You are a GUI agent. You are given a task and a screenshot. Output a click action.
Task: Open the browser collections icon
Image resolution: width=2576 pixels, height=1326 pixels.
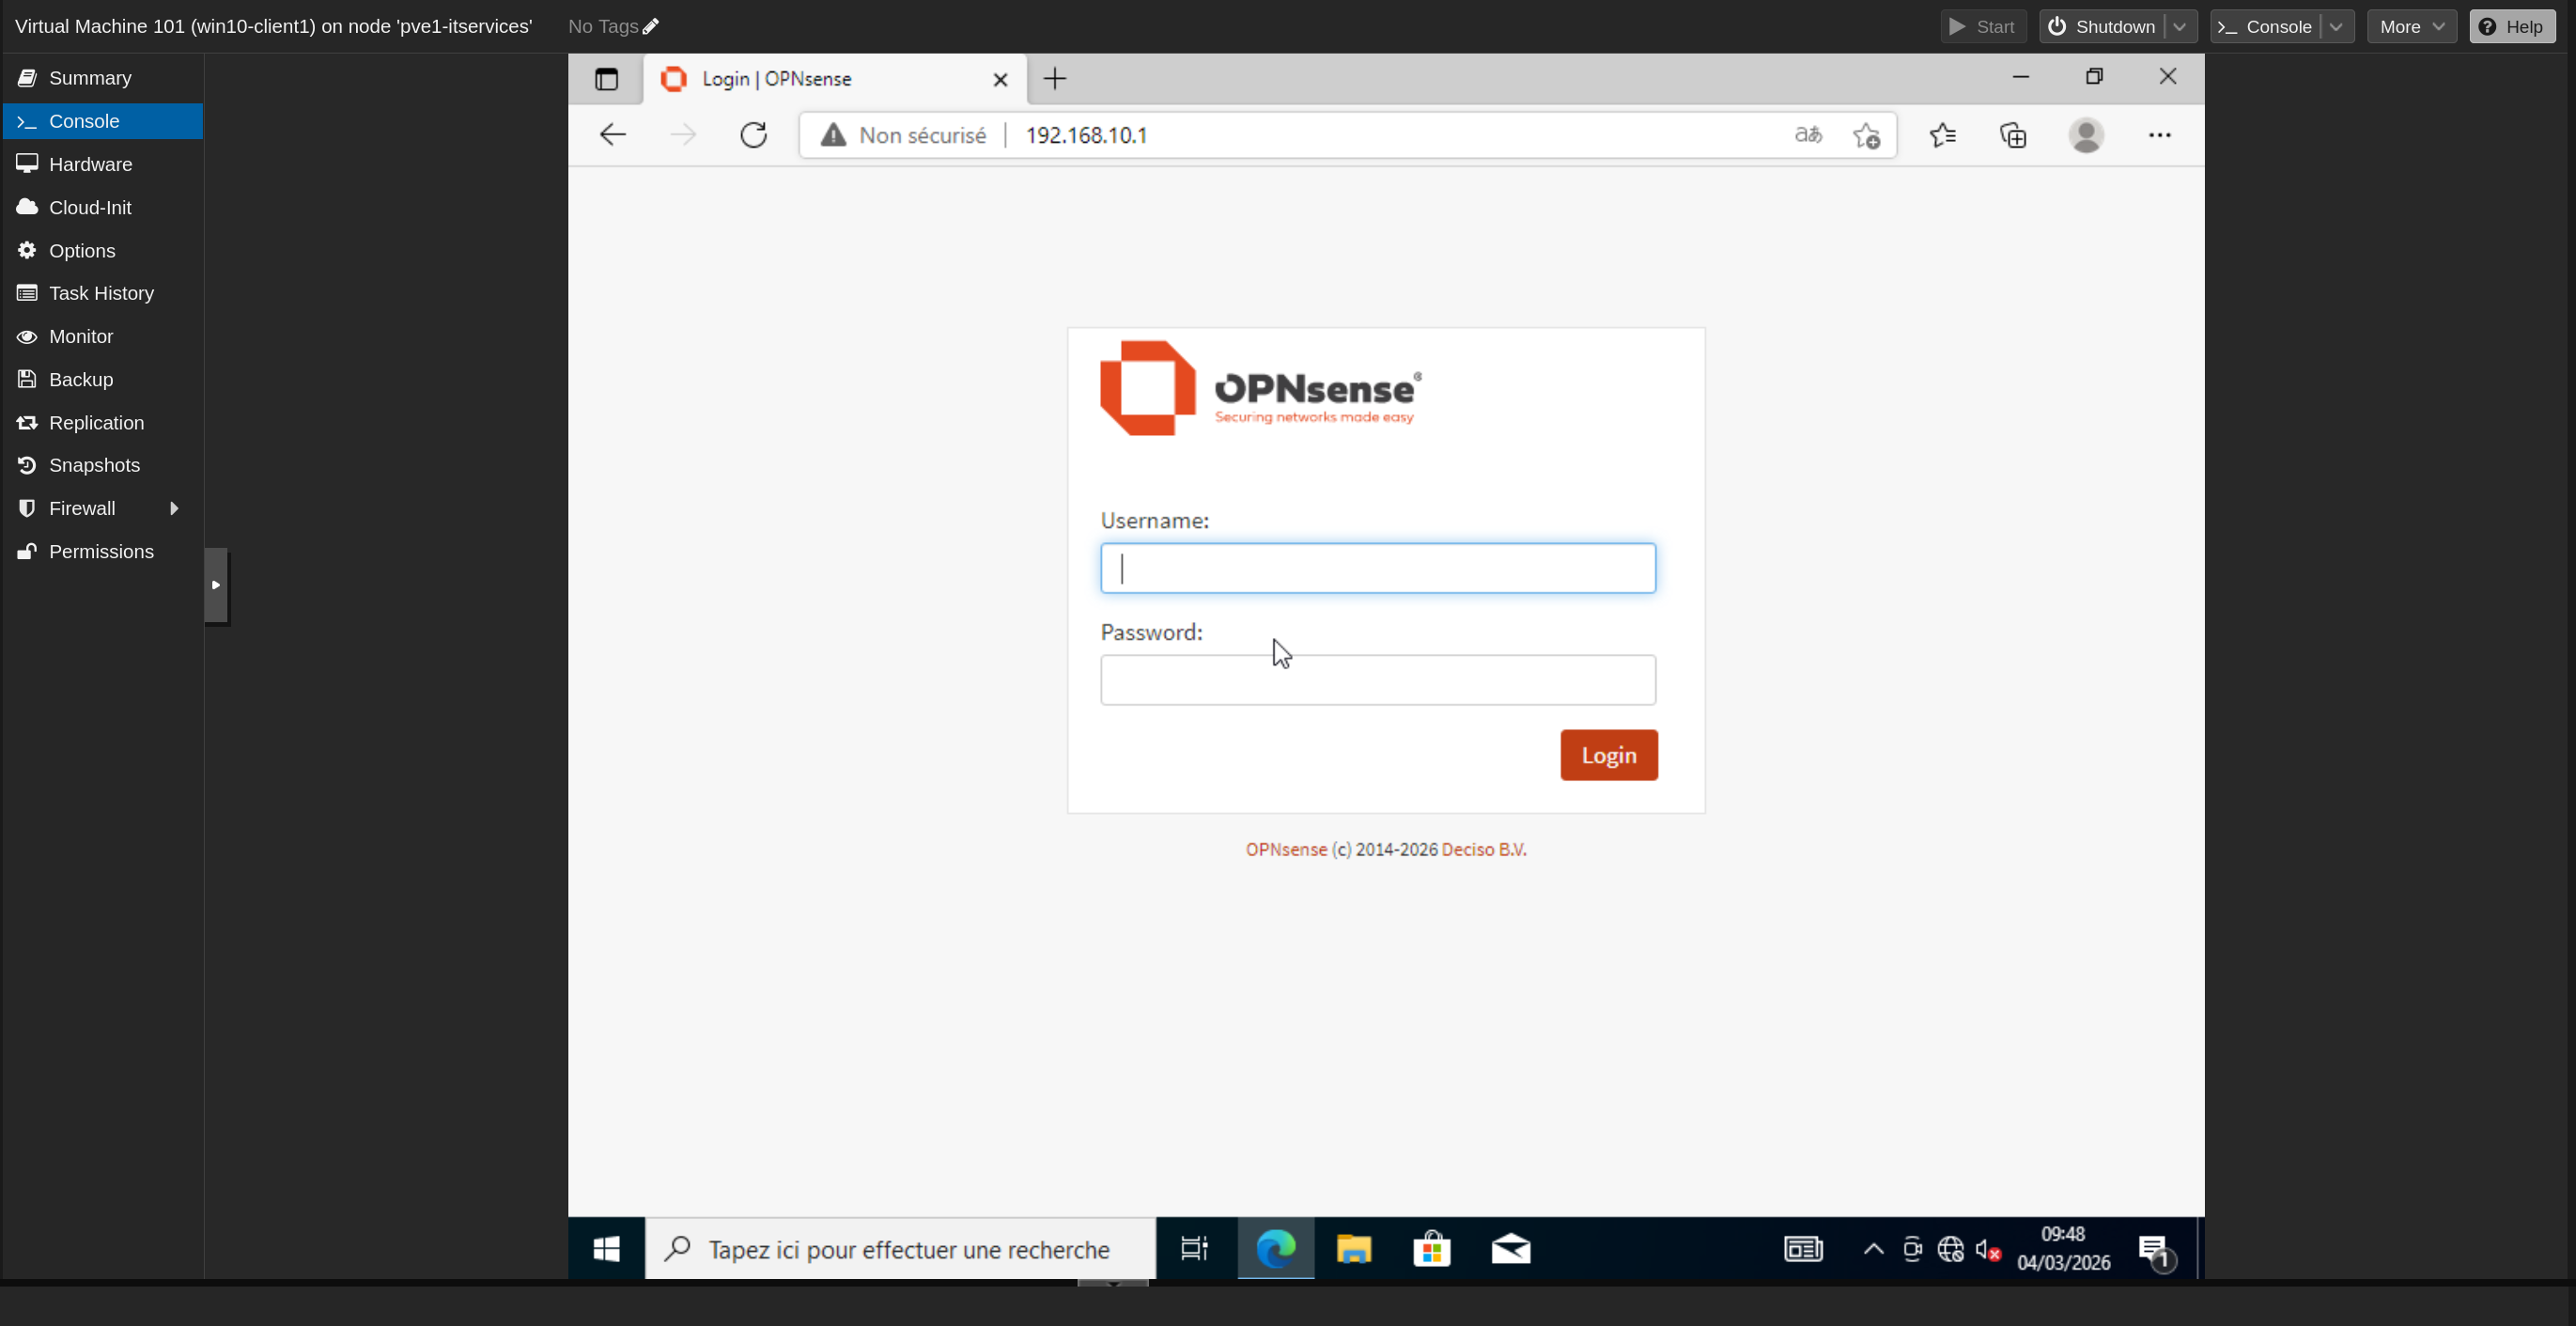[2013, 135]
